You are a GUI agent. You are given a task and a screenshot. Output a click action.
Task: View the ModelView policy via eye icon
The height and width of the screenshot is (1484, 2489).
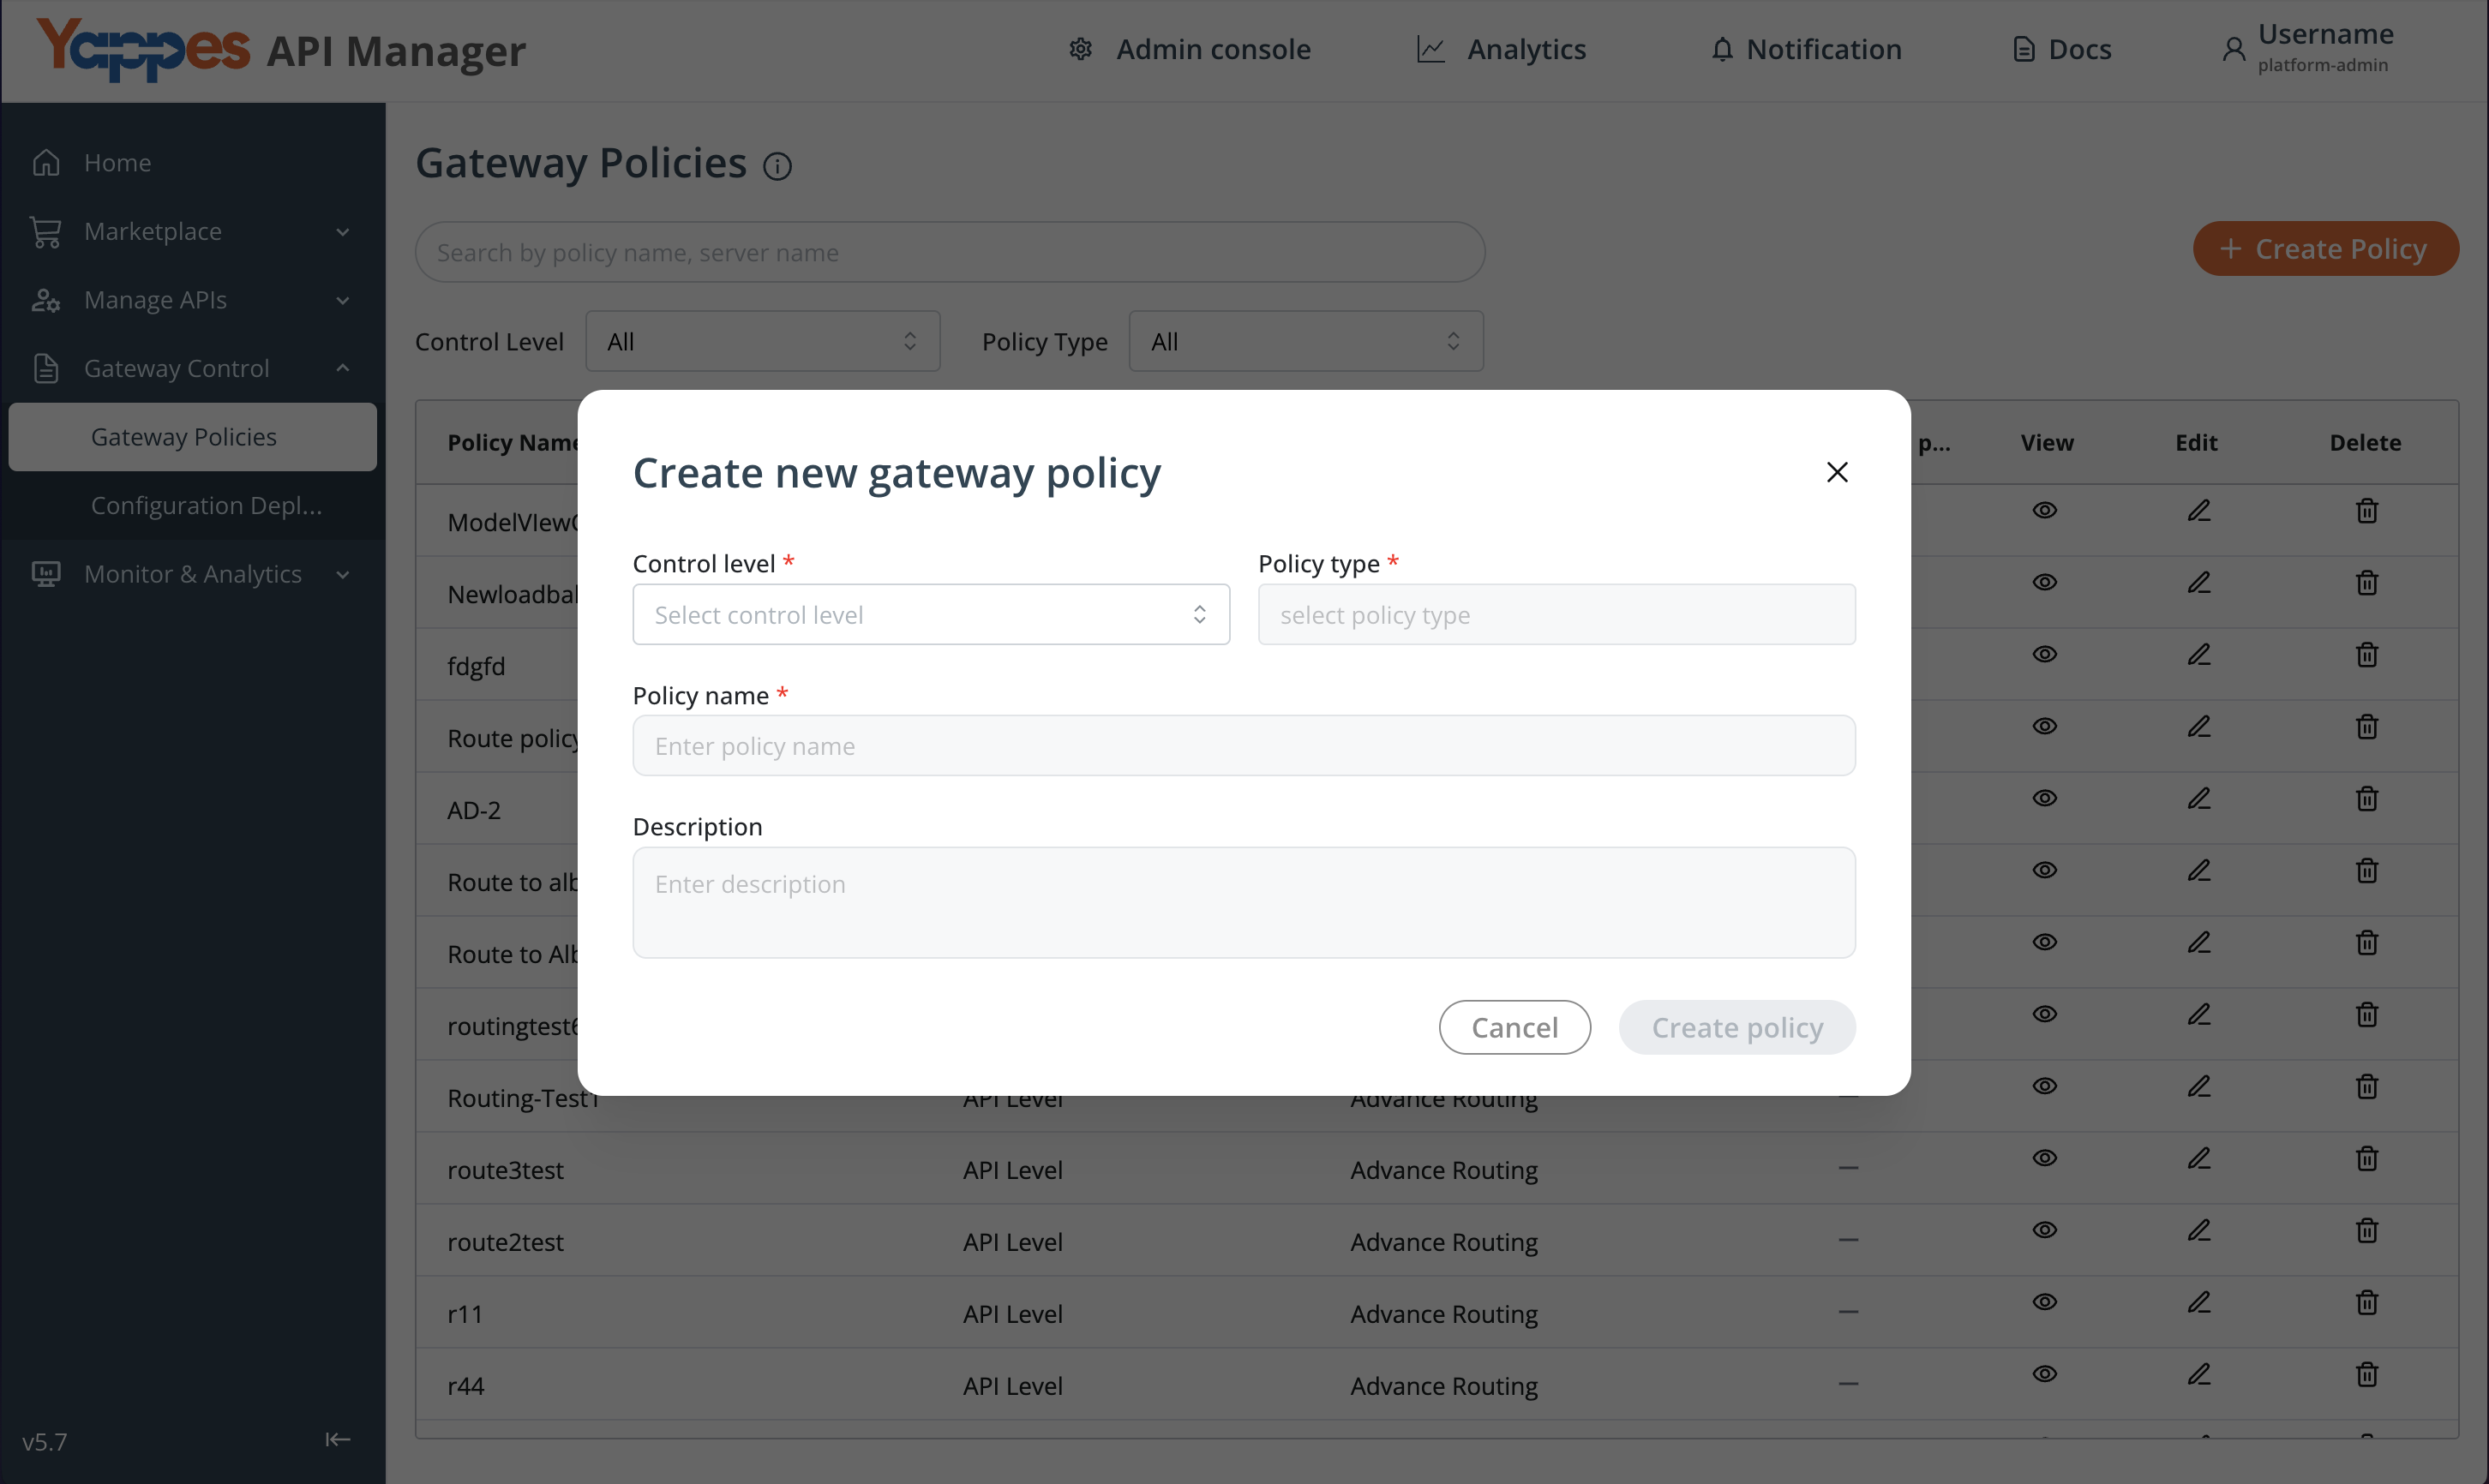[2045, 510]
